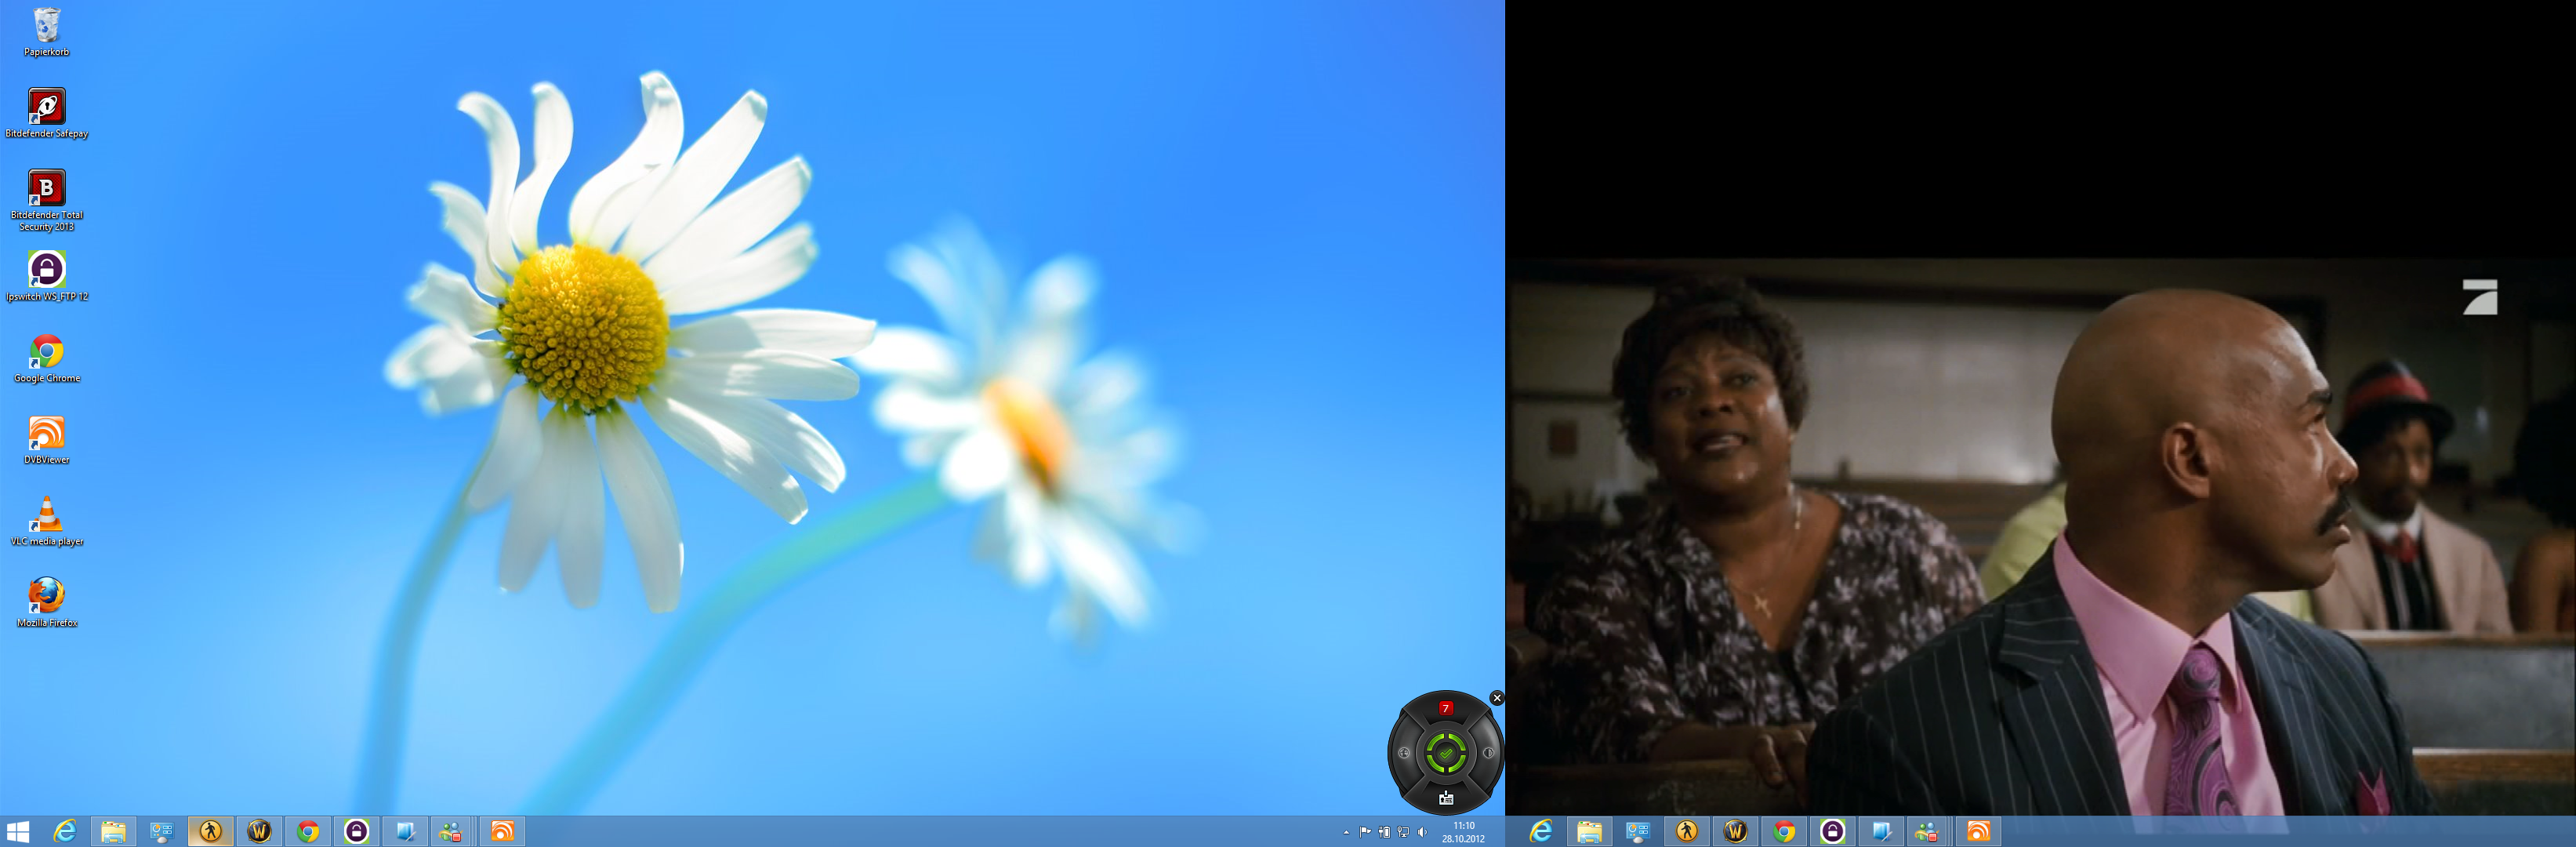Viewport: 2576px width, 847px height.
Task: Launch Internet Explorer from the left taskbar
Action: [x=65, y=831]
